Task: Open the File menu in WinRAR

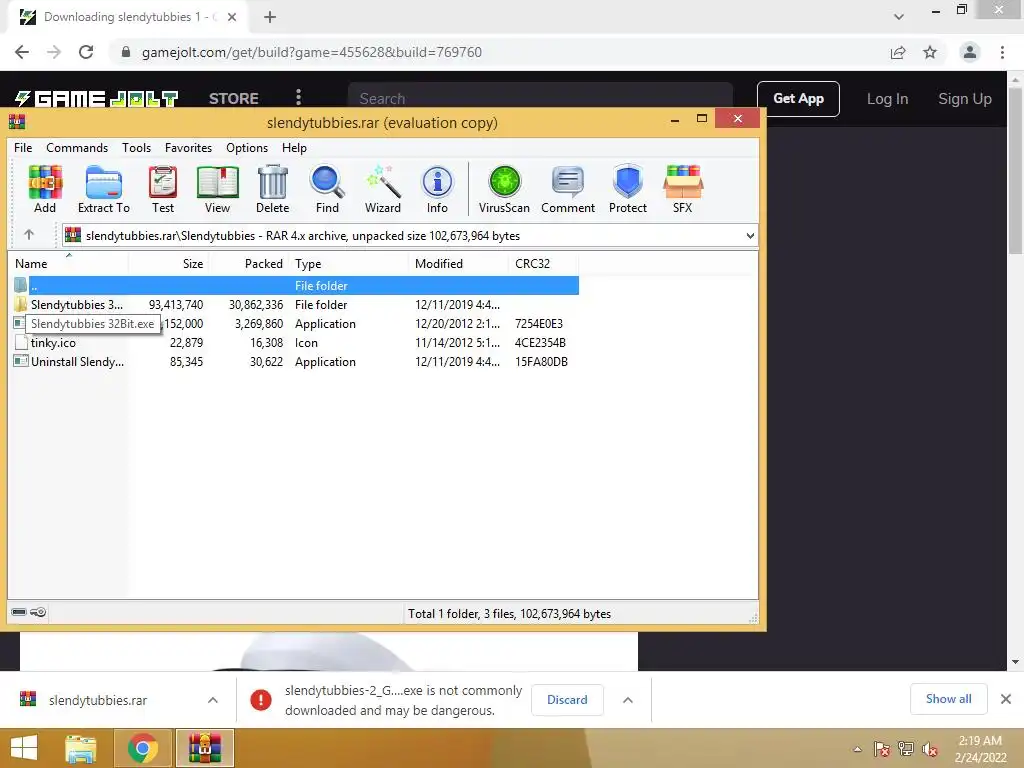Action: pos(23,148)
